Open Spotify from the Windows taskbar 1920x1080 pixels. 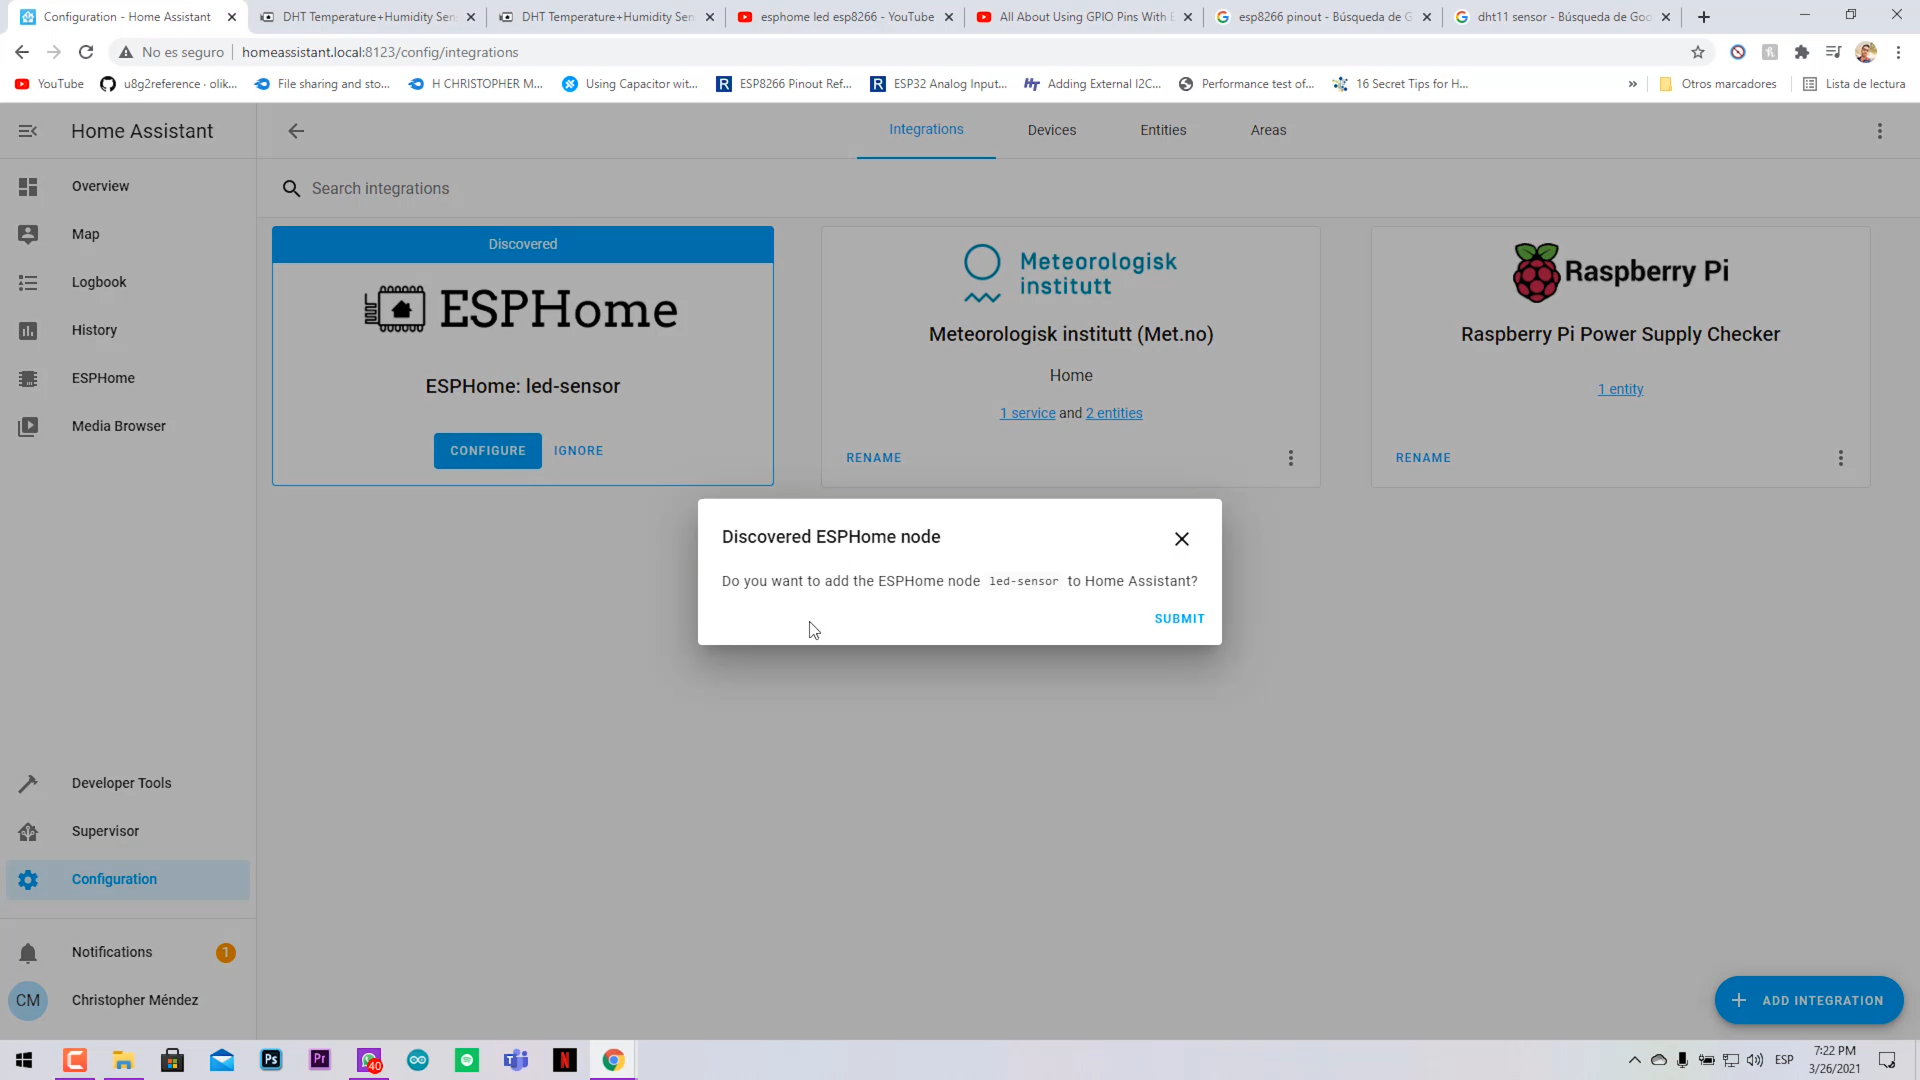point(467,1060)
